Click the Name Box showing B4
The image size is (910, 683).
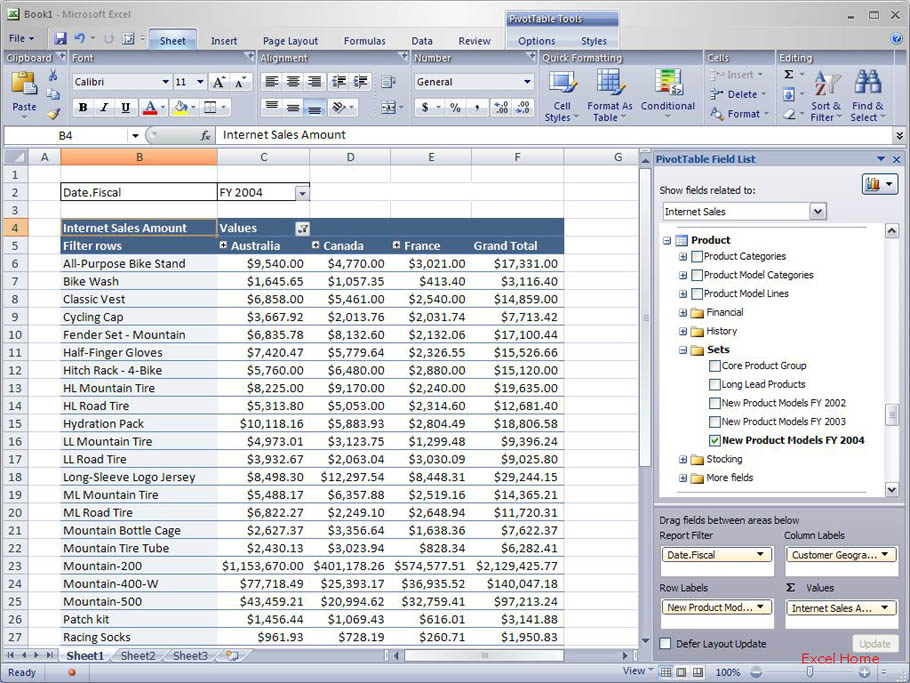tap(65, 135)
